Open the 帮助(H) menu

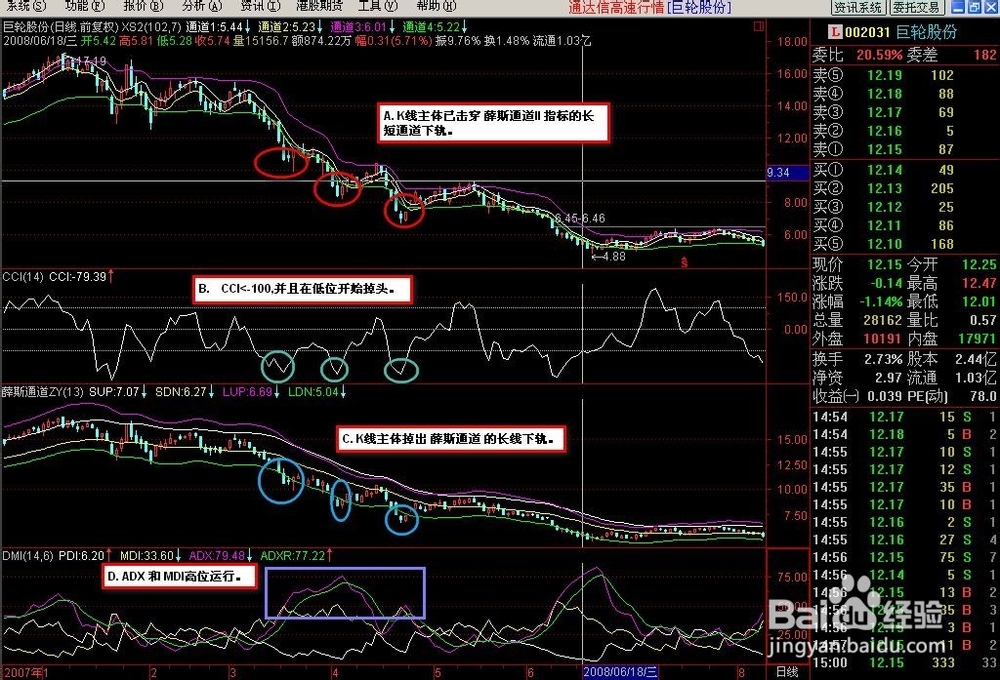pos(436,6)
